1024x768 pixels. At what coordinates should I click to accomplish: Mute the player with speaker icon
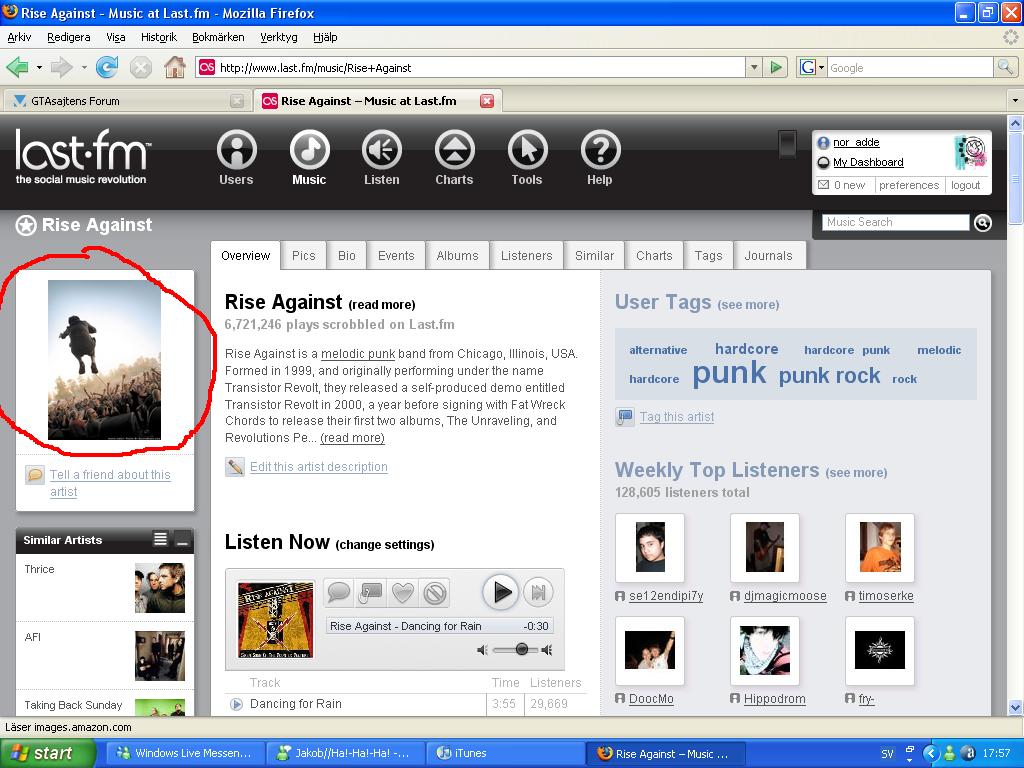(x=483, y=650)
